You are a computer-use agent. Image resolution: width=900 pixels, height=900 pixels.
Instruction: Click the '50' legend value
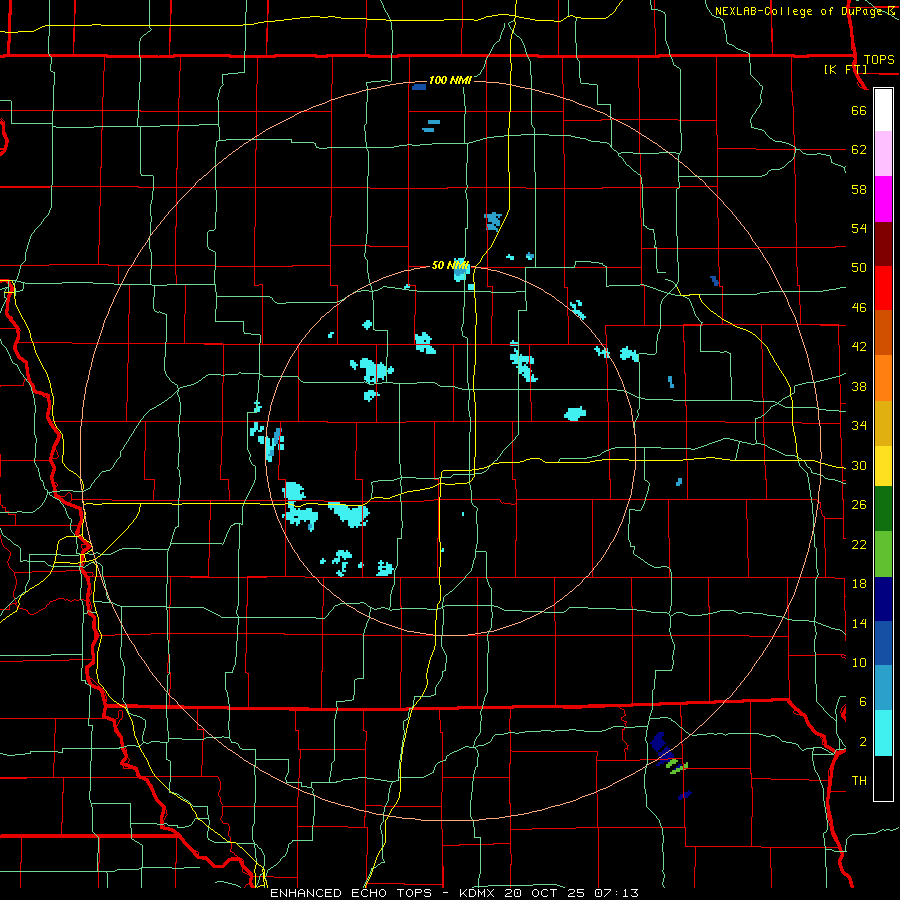(859, 267)
